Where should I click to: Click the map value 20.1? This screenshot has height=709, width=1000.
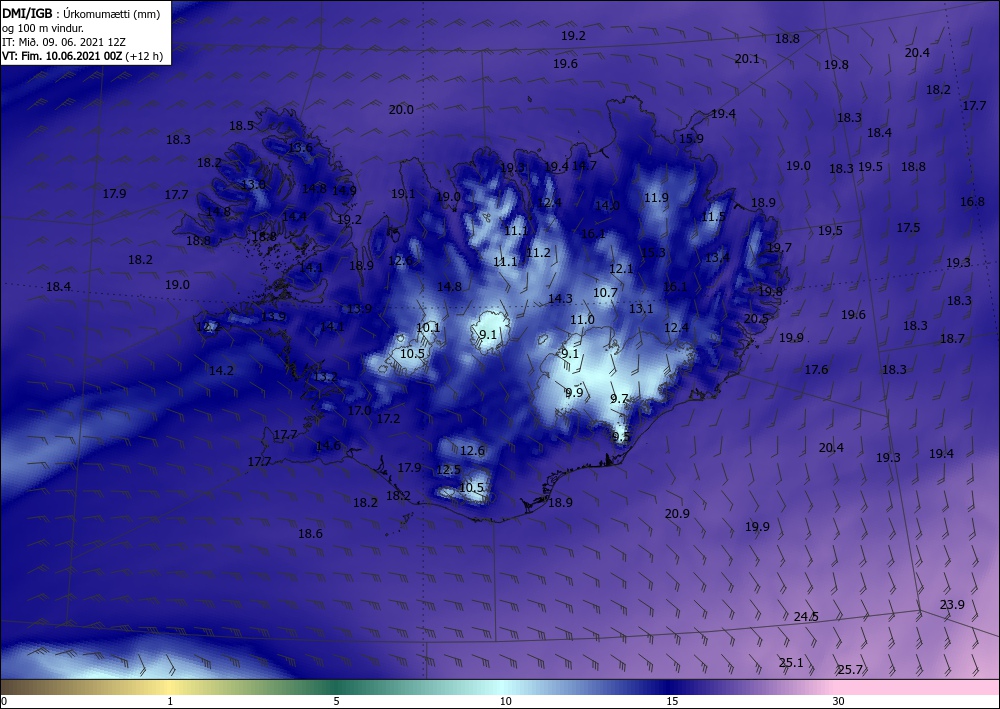coord(747,59)
